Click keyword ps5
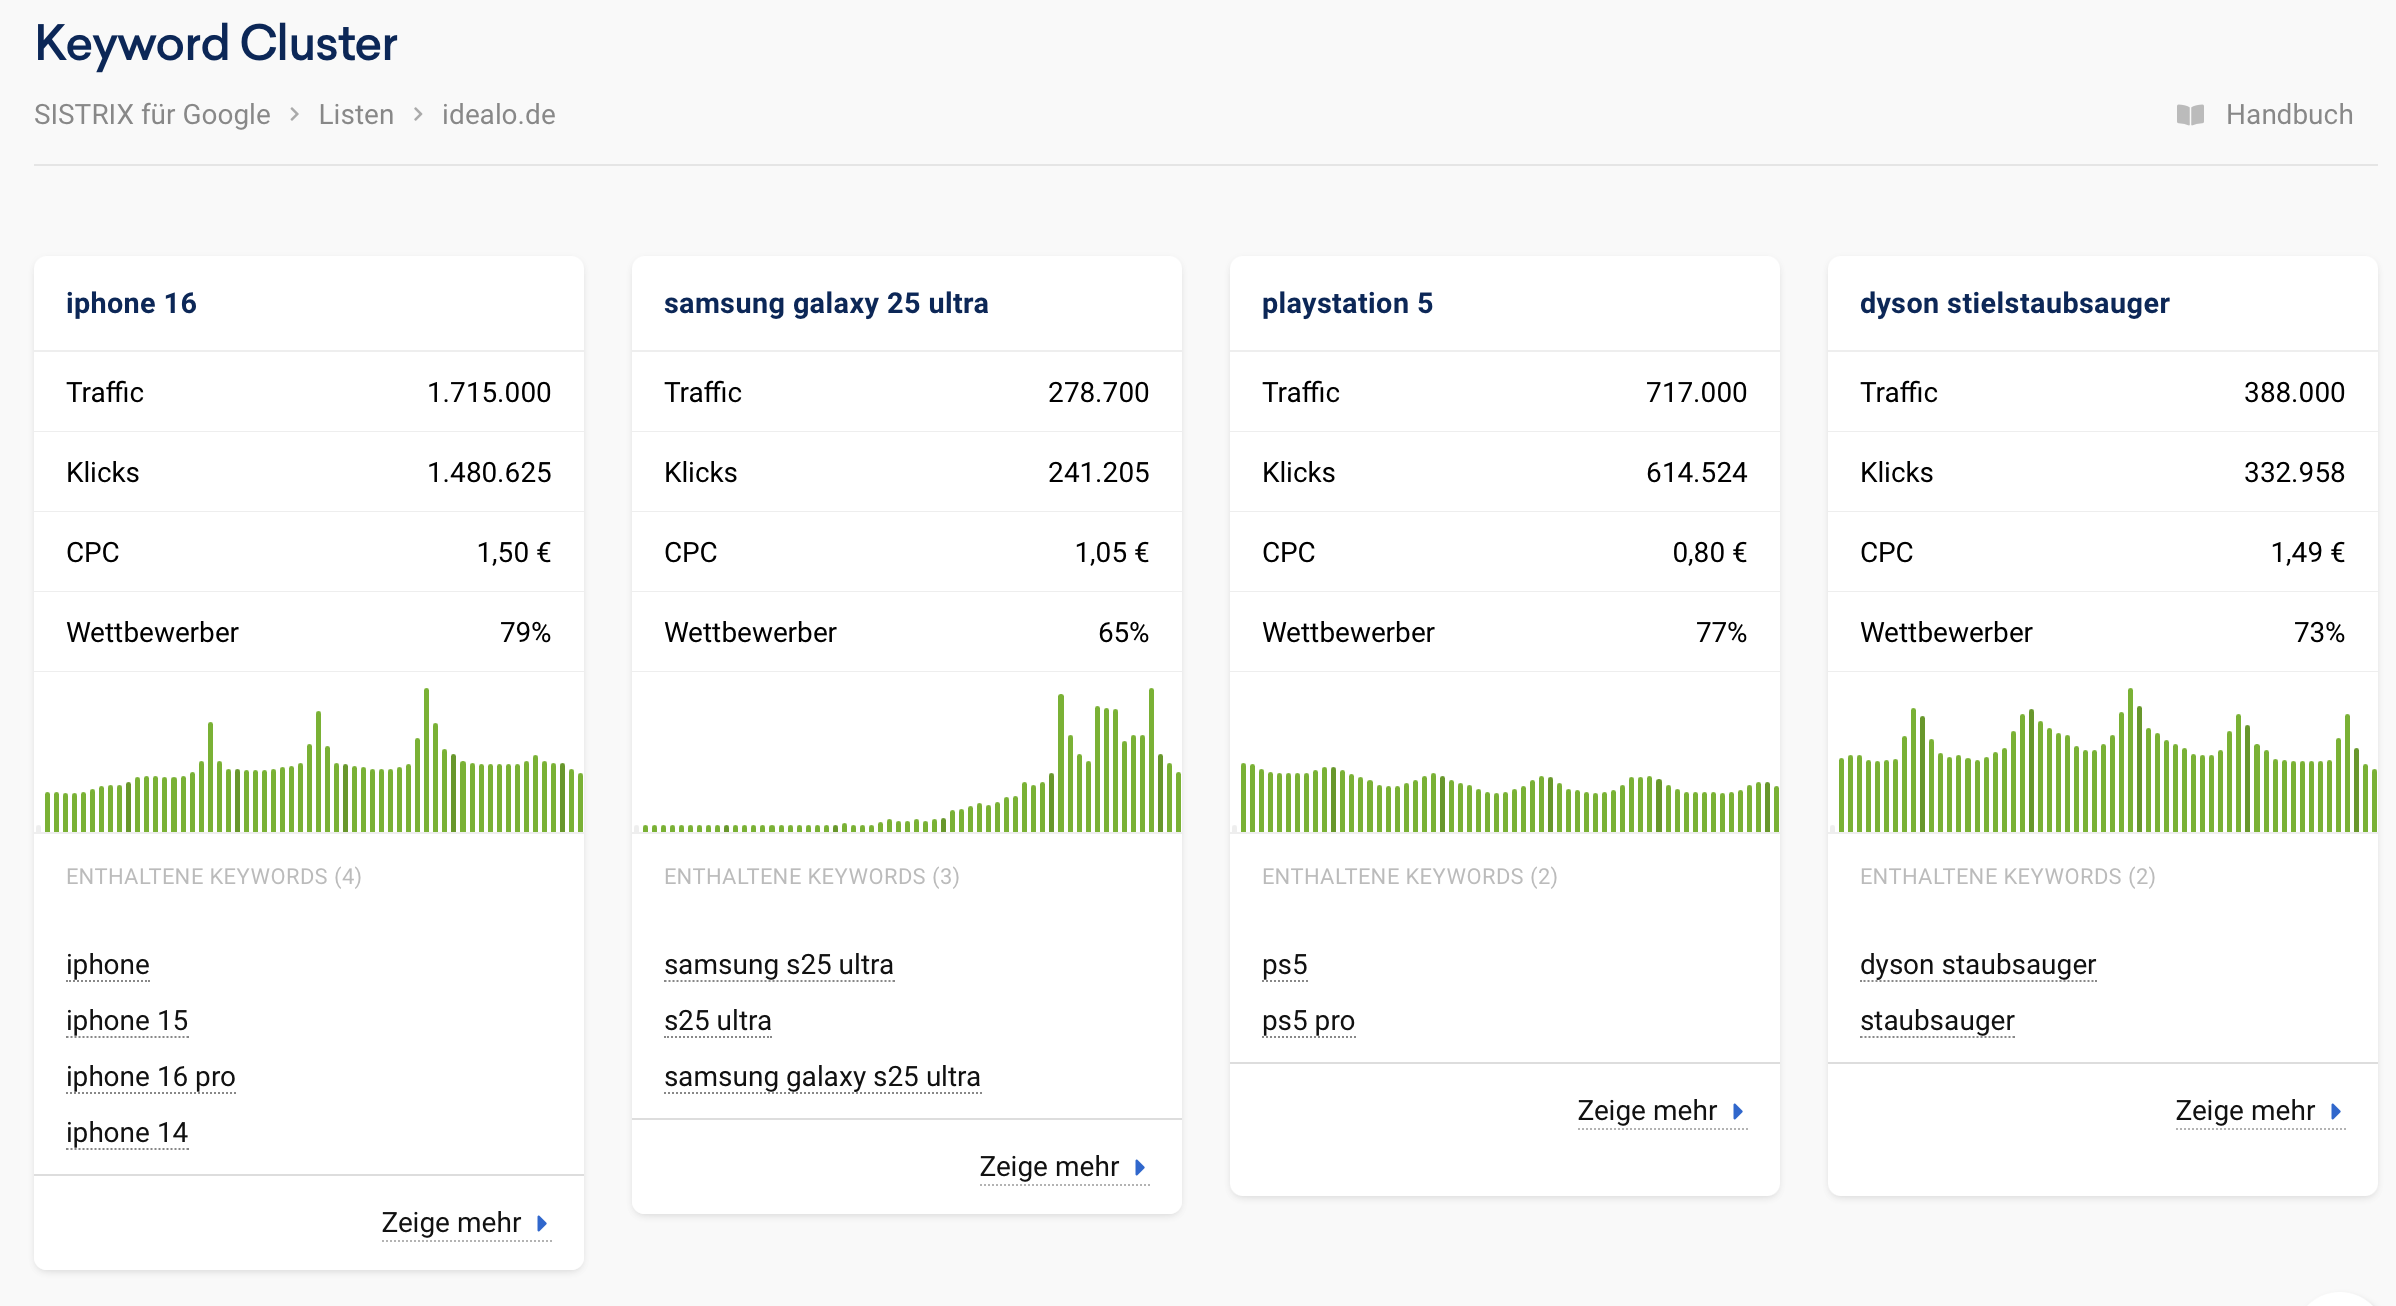This screenshot has width=2396, height=1306. point(1285,965)
